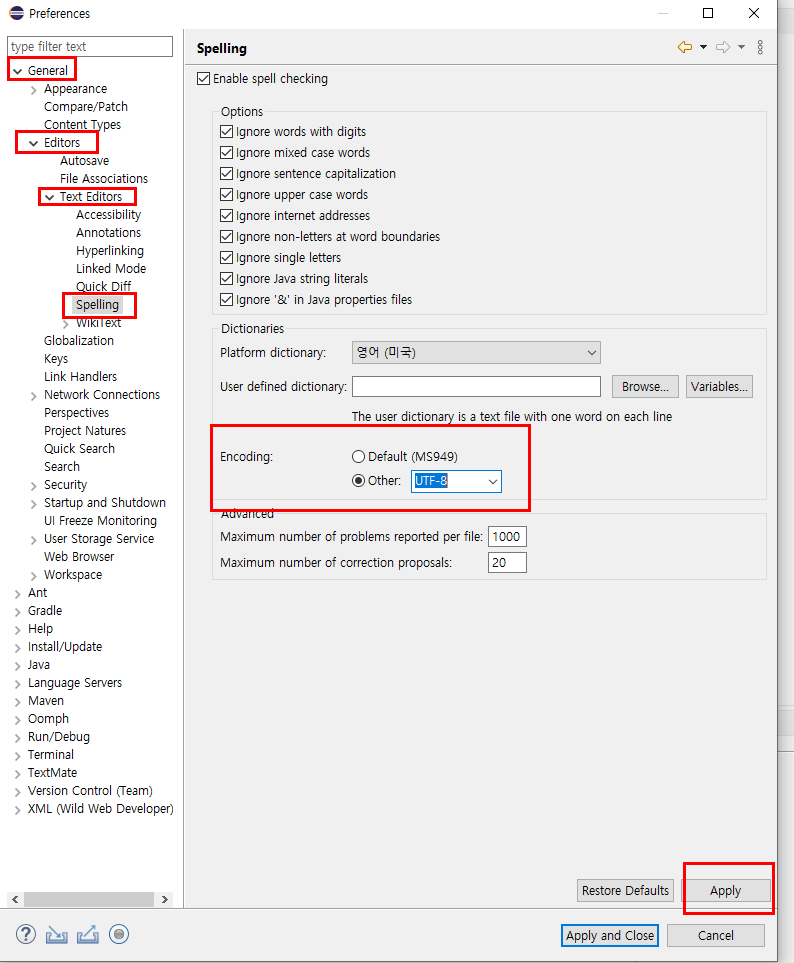
Task: Select Globalization preference page
Action: point(79,340)
